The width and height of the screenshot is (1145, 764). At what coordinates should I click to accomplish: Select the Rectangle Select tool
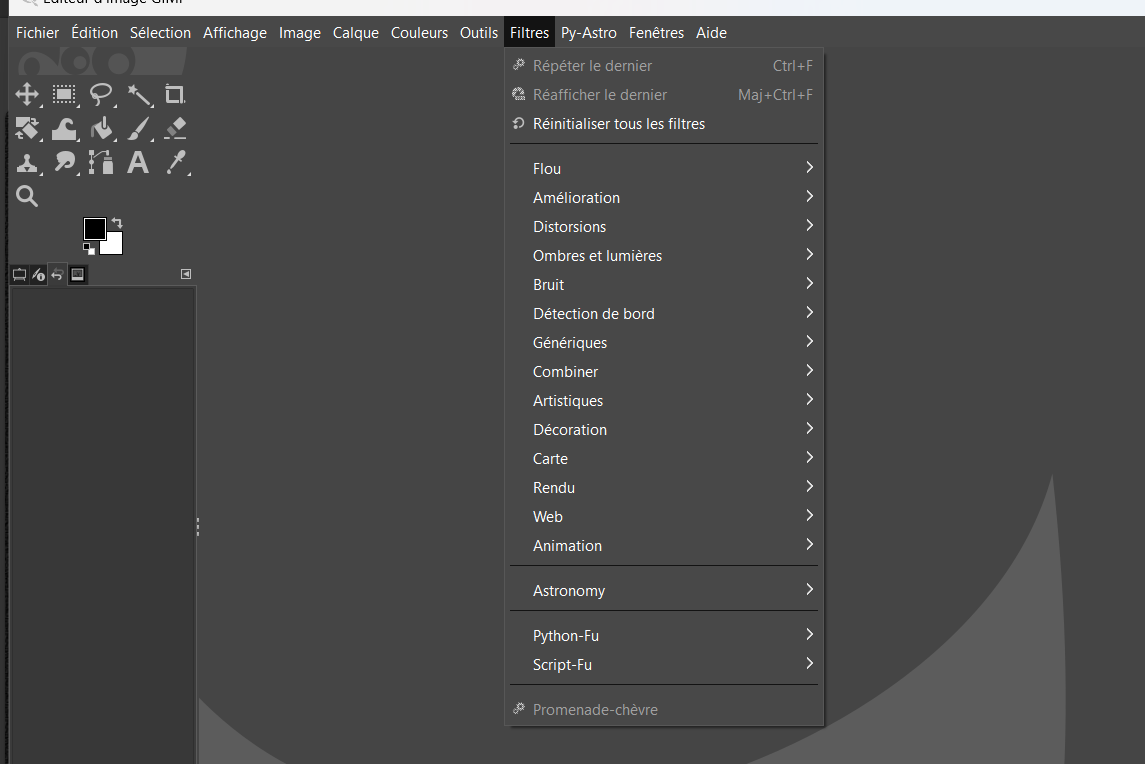point(64,95)
